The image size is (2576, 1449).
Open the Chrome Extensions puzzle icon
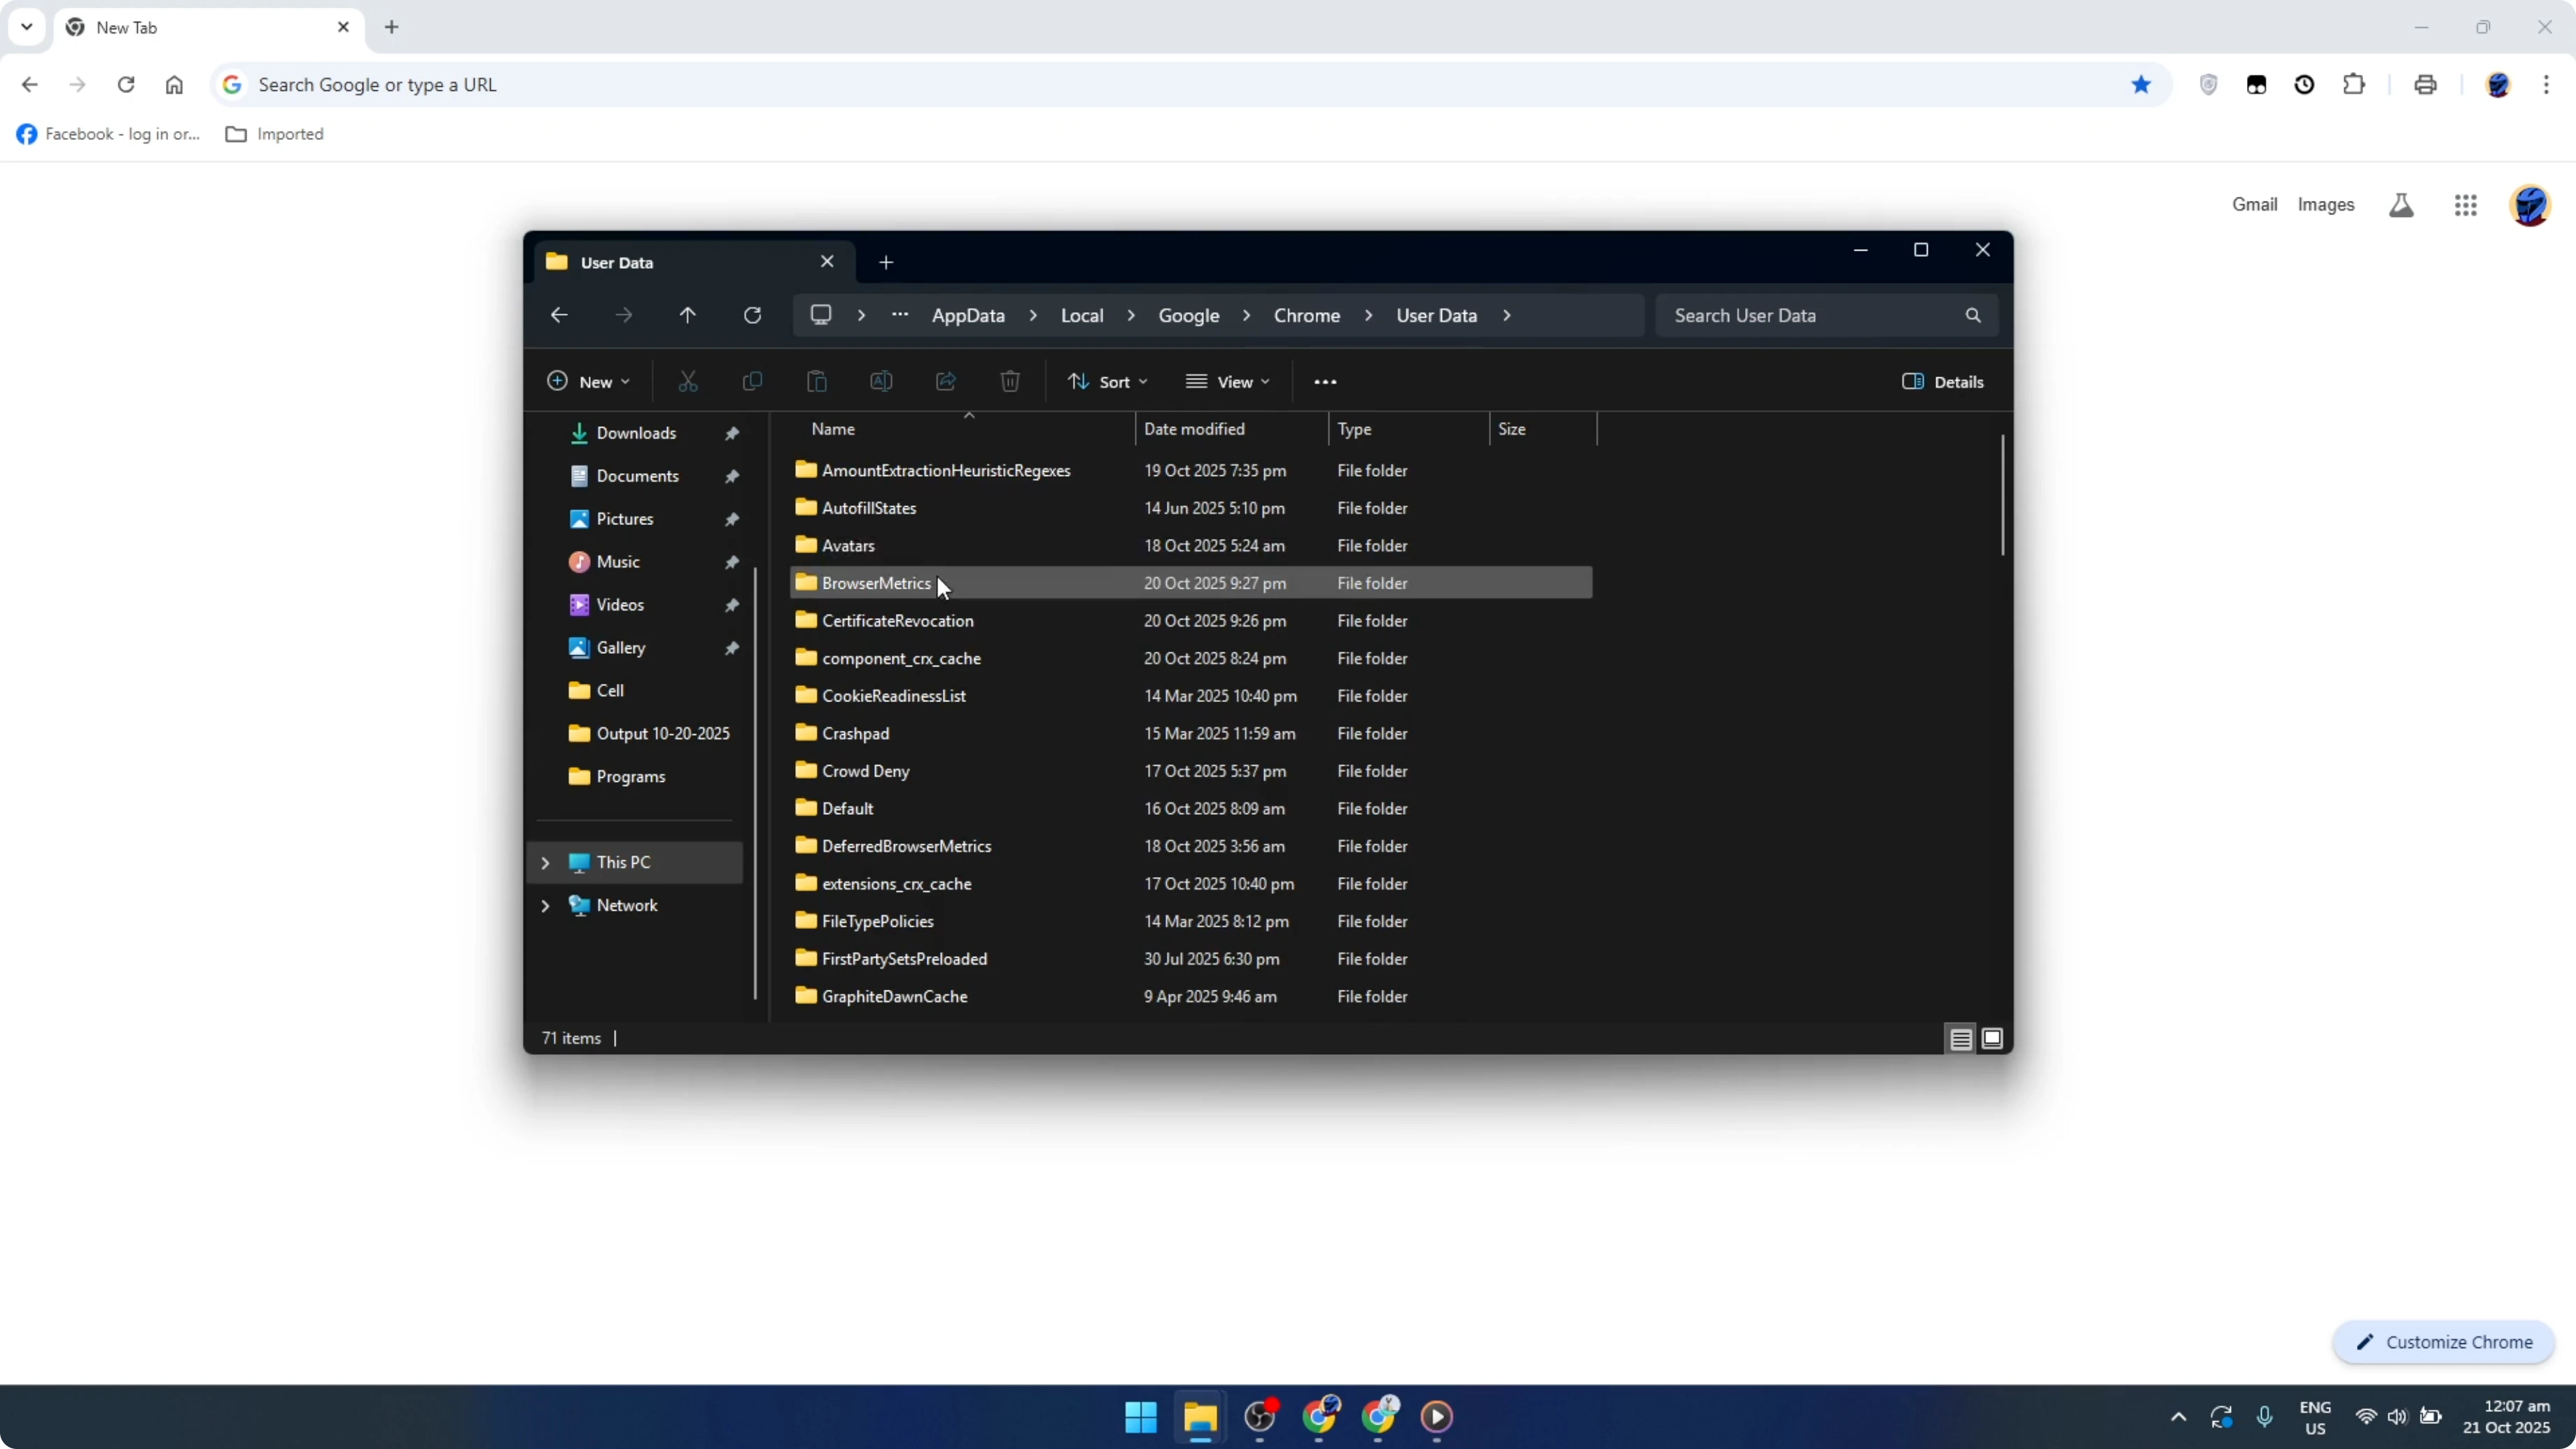(2354, 85)
